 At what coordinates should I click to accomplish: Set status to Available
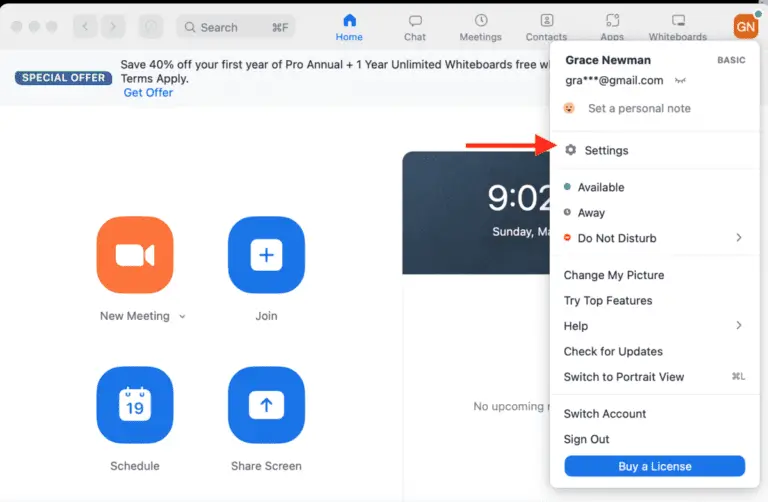tap(600, 187)
